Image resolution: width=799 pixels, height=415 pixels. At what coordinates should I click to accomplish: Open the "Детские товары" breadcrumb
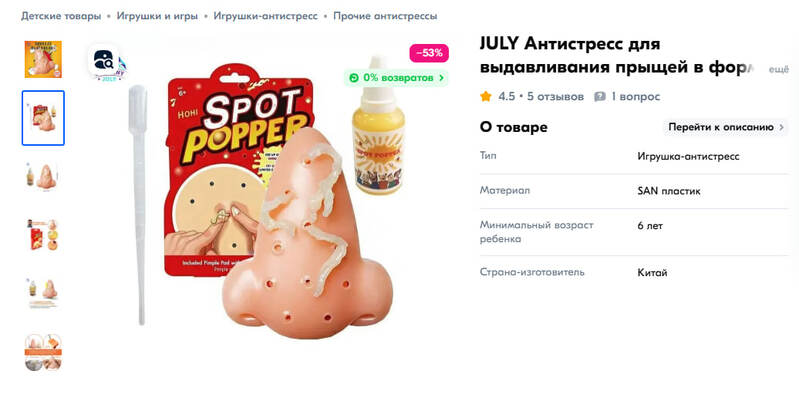click(x=61, y=16)
